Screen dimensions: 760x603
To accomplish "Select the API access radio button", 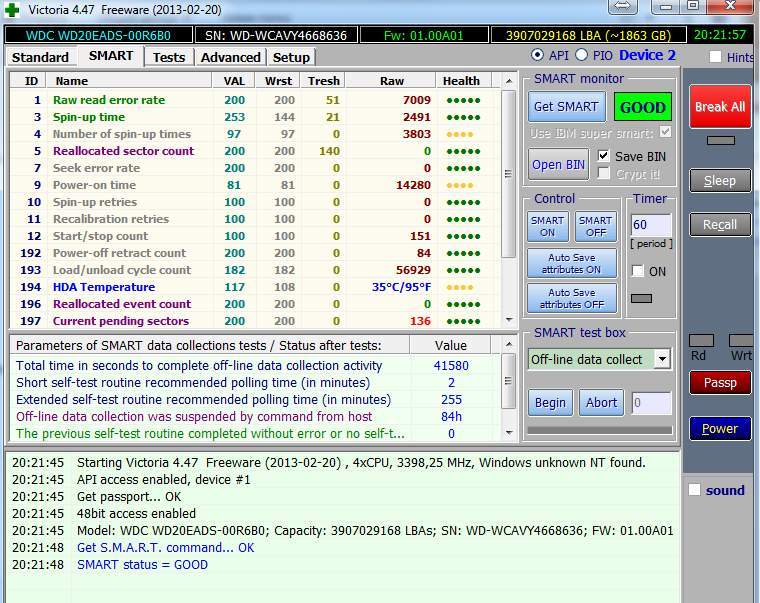I will coord(537,55).
